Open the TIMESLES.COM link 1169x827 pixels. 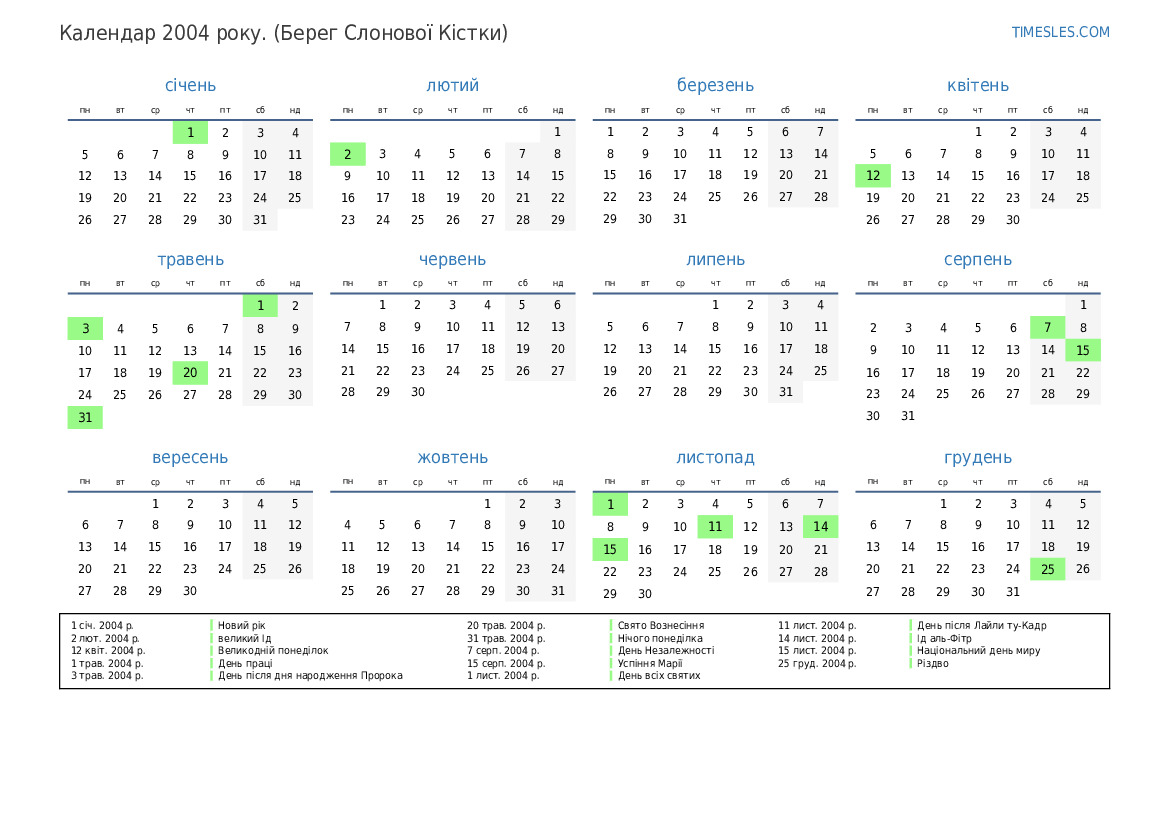coord(1060,32)
